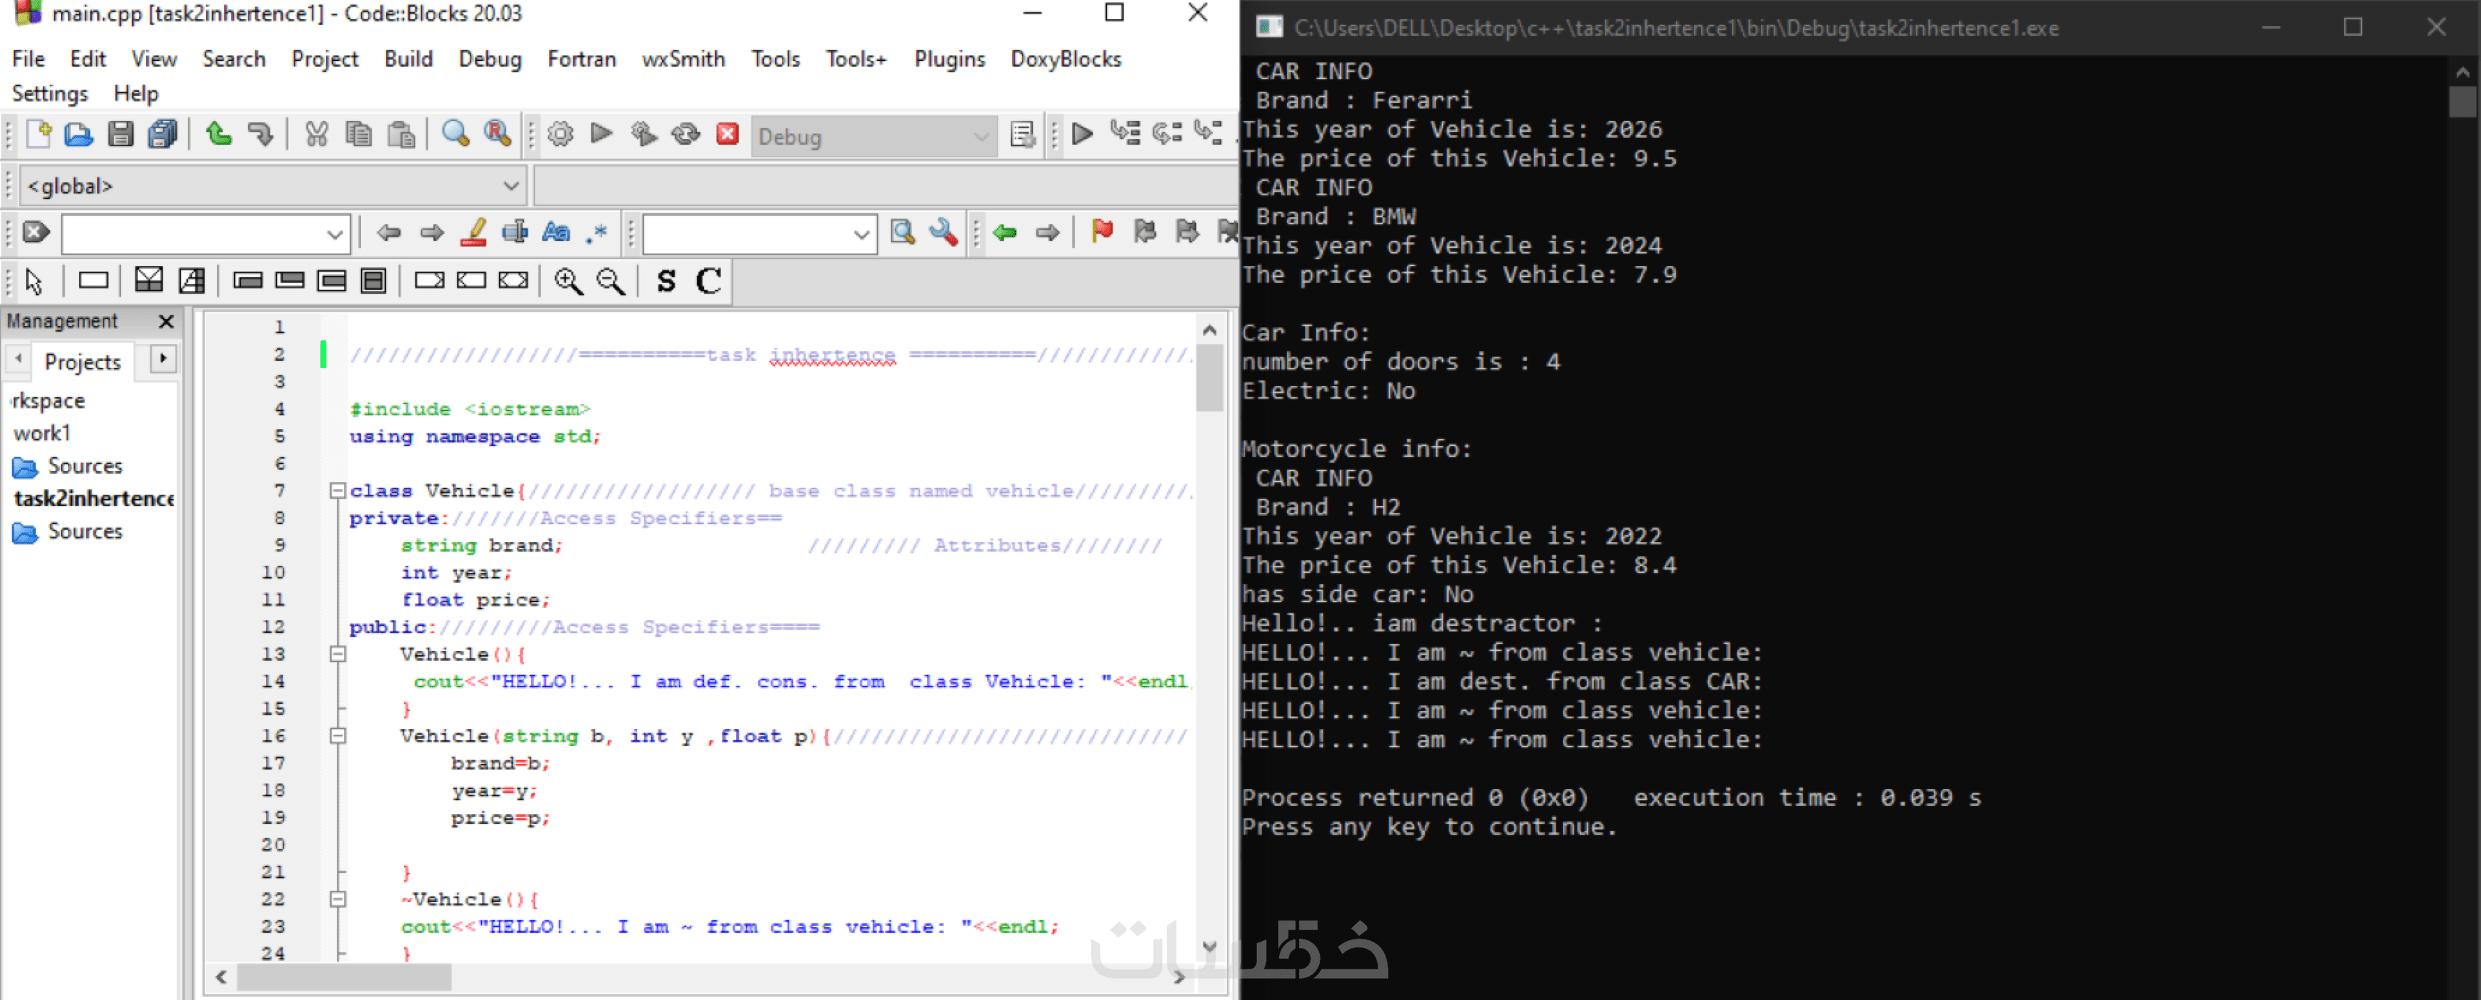
Task: Click the Save All files icon
Action: pos(162,134)
